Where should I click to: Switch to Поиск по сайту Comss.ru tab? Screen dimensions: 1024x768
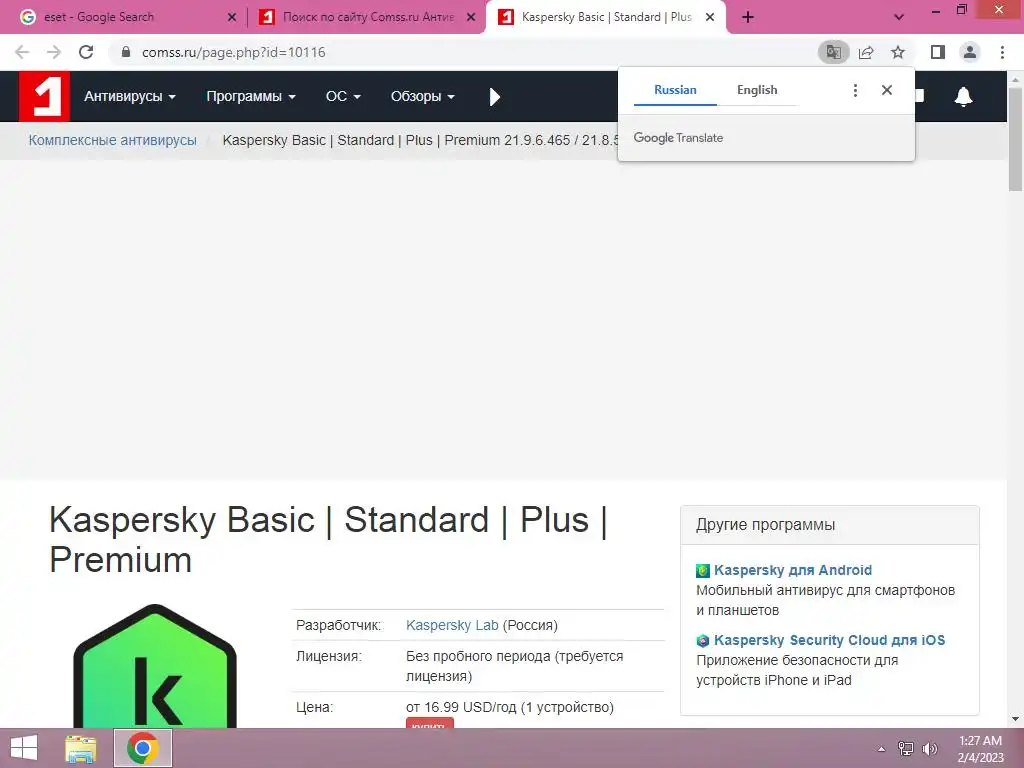pyautogui.click(x=368, y=17)
